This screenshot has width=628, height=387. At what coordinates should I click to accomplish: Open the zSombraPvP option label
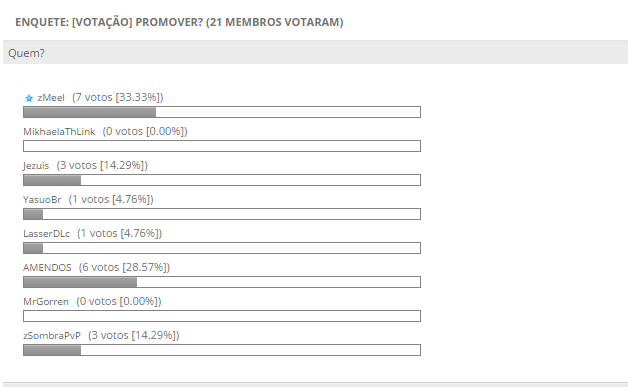coord(52,336)
